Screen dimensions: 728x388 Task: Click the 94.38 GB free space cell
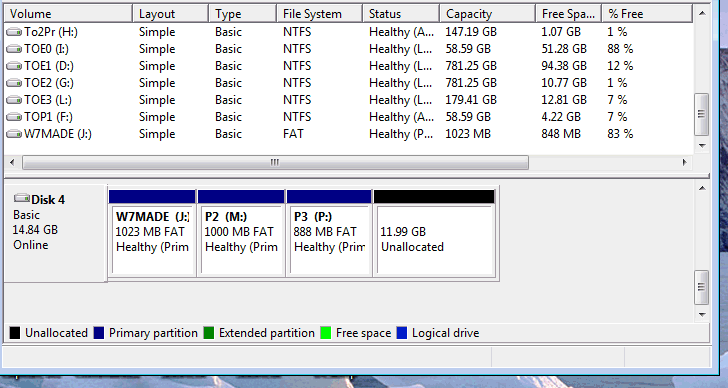tap(564, 66)
